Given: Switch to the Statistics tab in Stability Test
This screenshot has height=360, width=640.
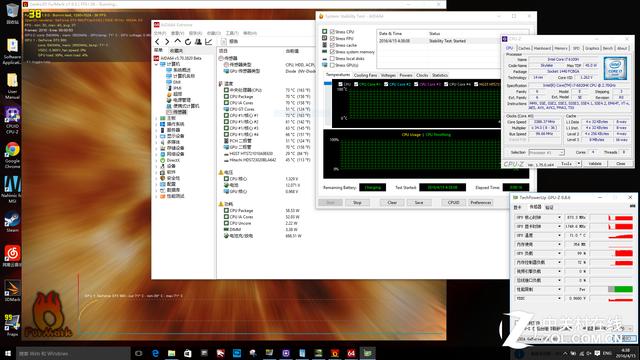Looking at the screenshot, I should pos(440,75).
